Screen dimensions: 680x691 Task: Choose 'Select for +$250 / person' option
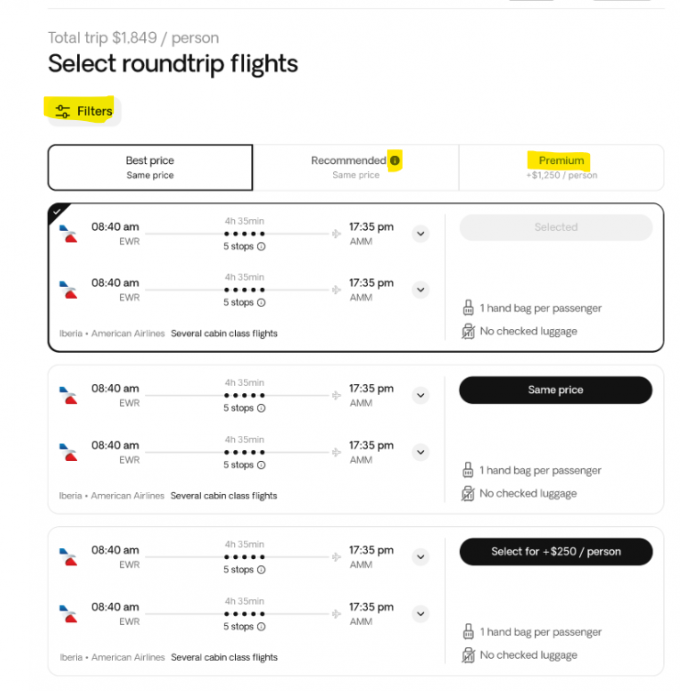[x=555, y=551]
